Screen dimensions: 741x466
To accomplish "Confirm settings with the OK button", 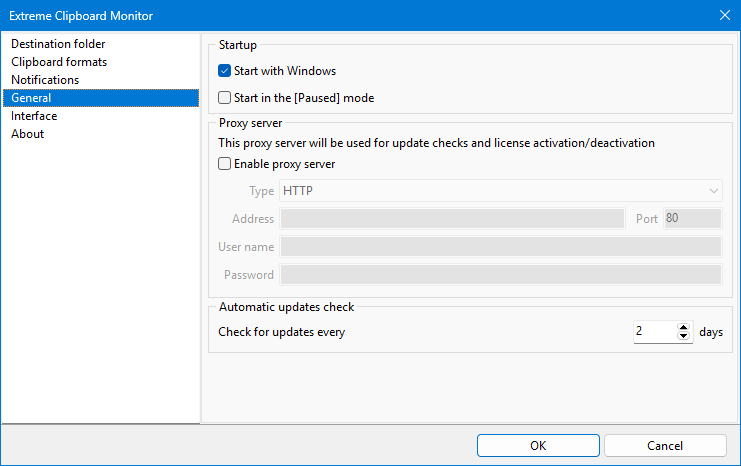I will [x=538, y=446].
